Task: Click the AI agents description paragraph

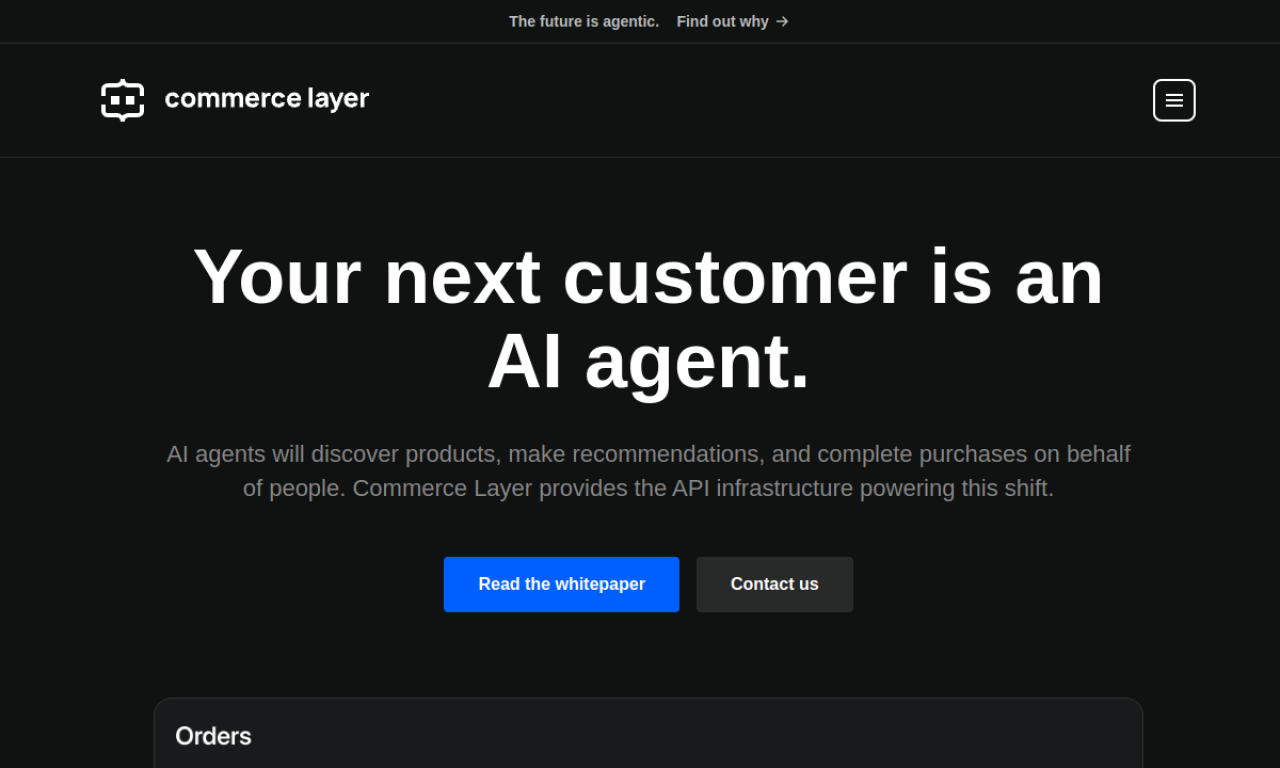Action: coord(648,470)
